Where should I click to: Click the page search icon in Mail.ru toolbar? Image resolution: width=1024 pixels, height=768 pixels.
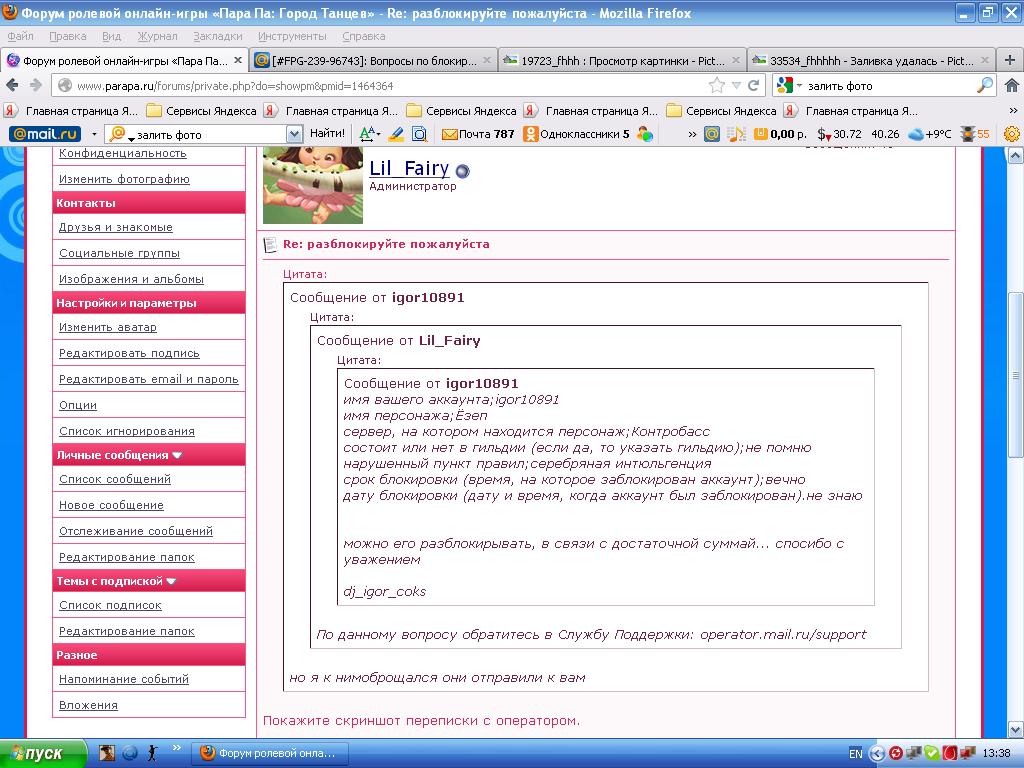click(419, 134)
